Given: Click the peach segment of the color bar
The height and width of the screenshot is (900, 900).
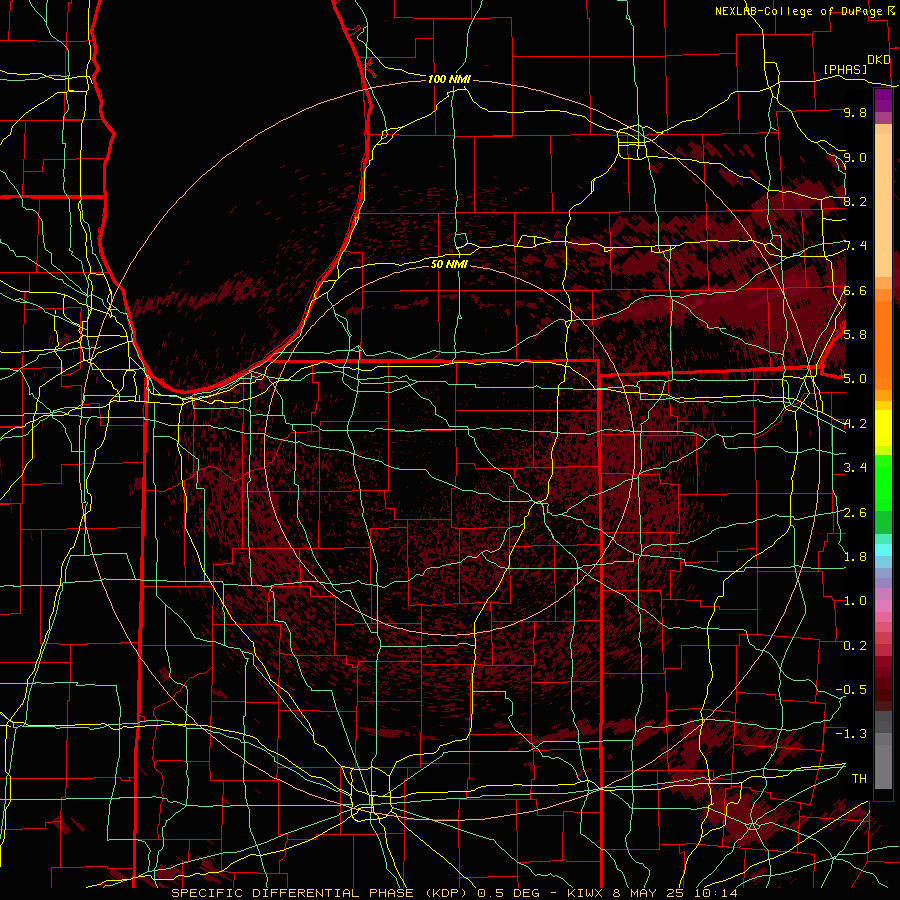Looking at the screenshot, I should coord(883,207).
